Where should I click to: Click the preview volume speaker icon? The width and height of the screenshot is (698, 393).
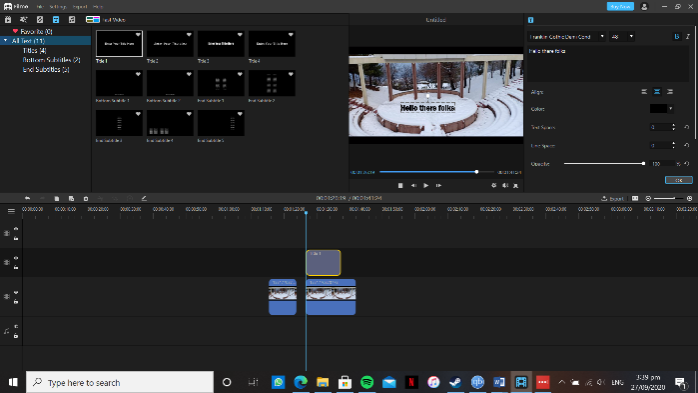(505, 186)
